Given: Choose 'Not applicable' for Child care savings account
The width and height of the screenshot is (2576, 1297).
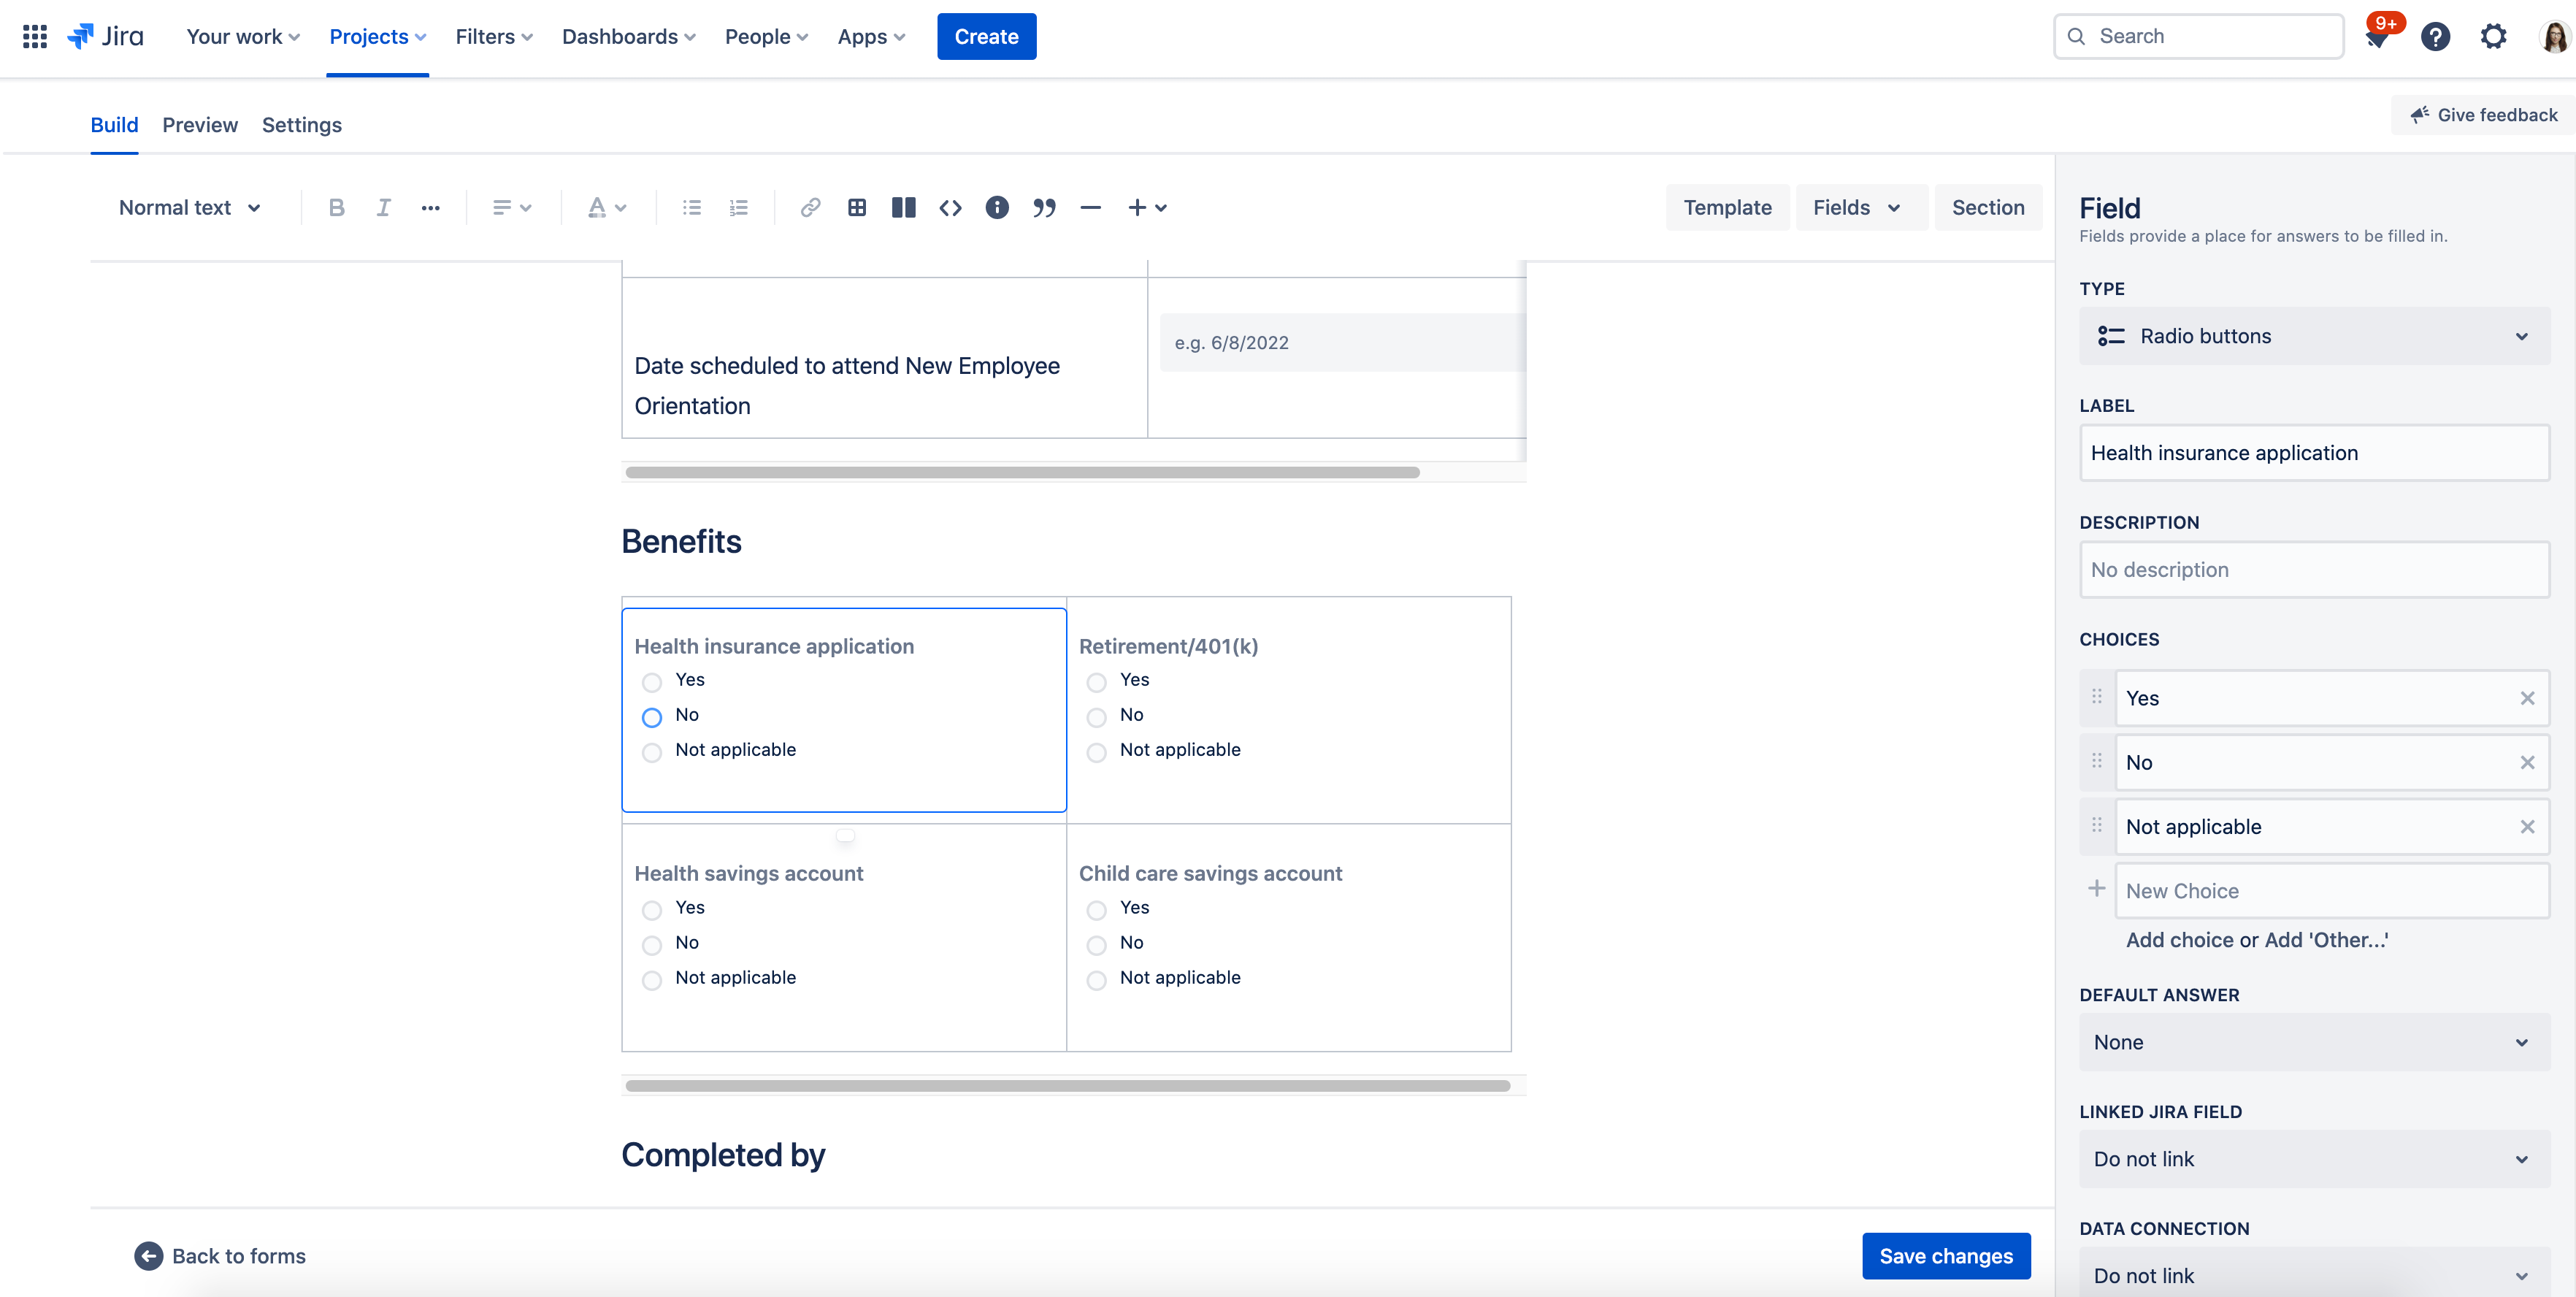Looking at the screenshot, I should coord(1097,980).
